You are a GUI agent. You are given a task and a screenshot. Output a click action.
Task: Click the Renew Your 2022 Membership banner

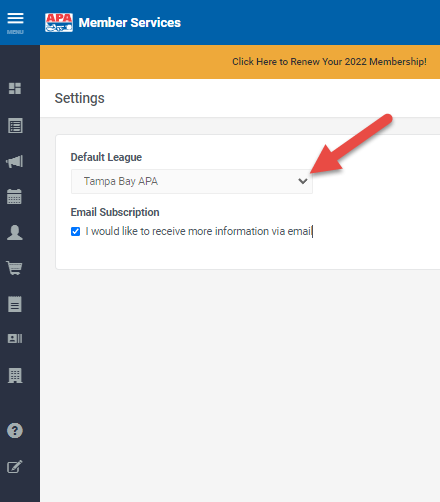[x=329, y=62]
